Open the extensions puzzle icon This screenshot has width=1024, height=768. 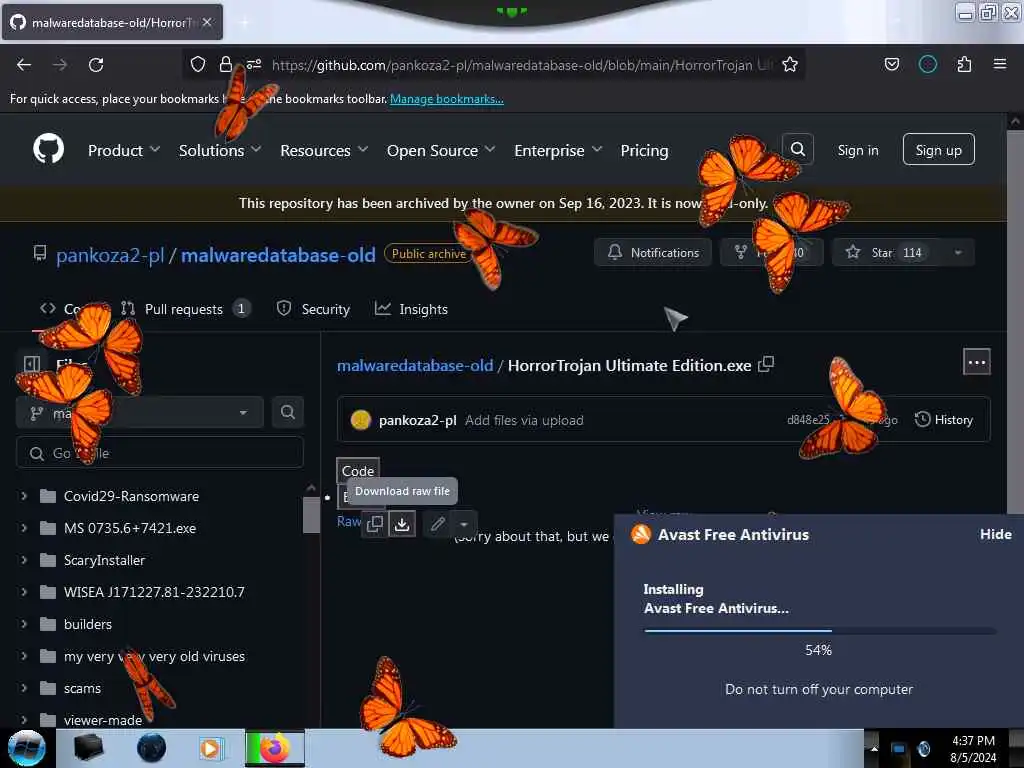(x=964, y=64)
